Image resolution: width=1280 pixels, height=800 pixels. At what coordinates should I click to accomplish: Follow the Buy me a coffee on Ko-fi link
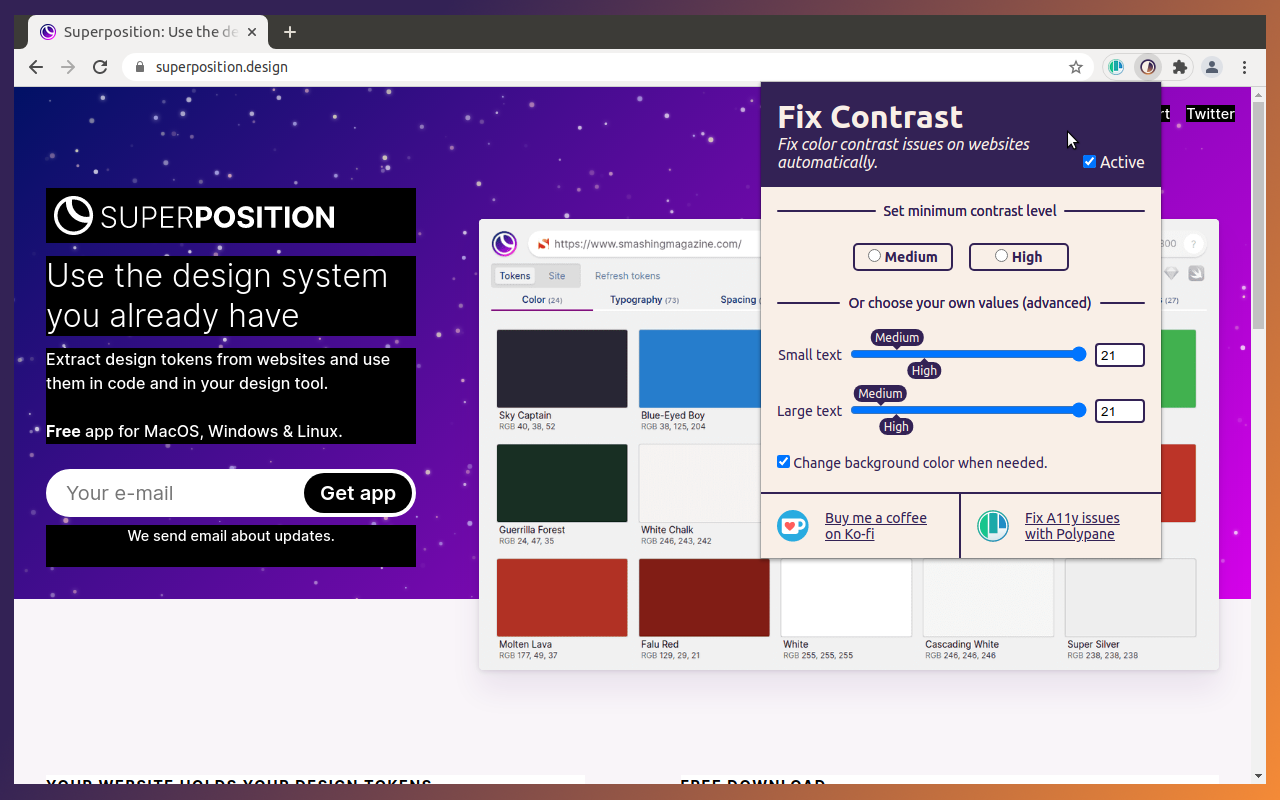876,525
